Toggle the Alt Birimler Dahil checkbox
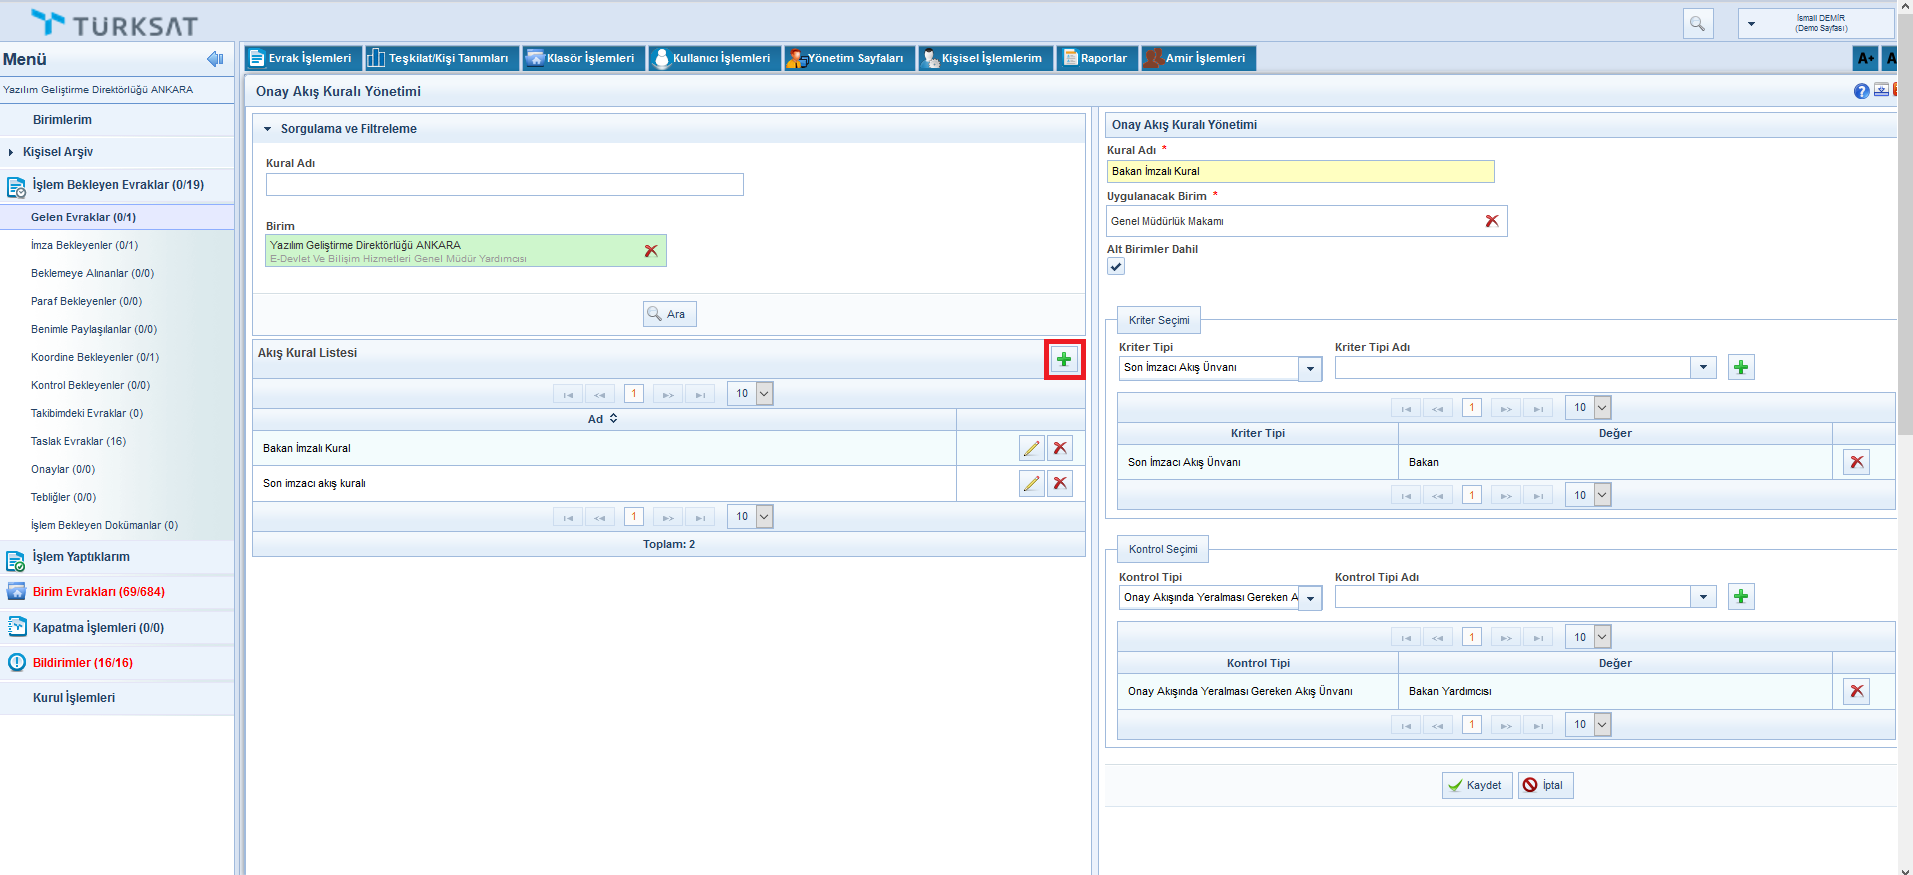 [1116, 267]
